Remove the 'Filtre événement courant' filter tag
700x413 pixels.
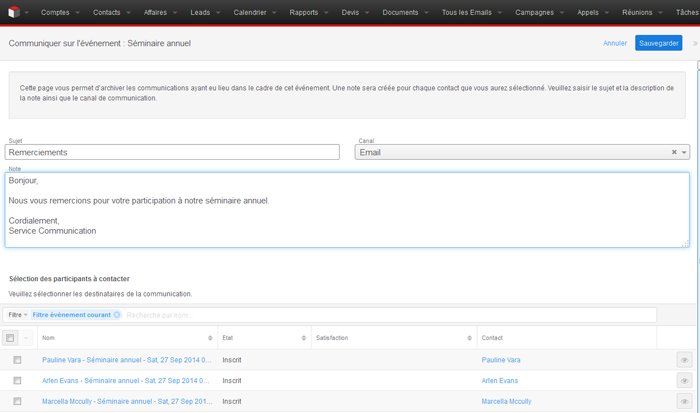pos(117,315)
